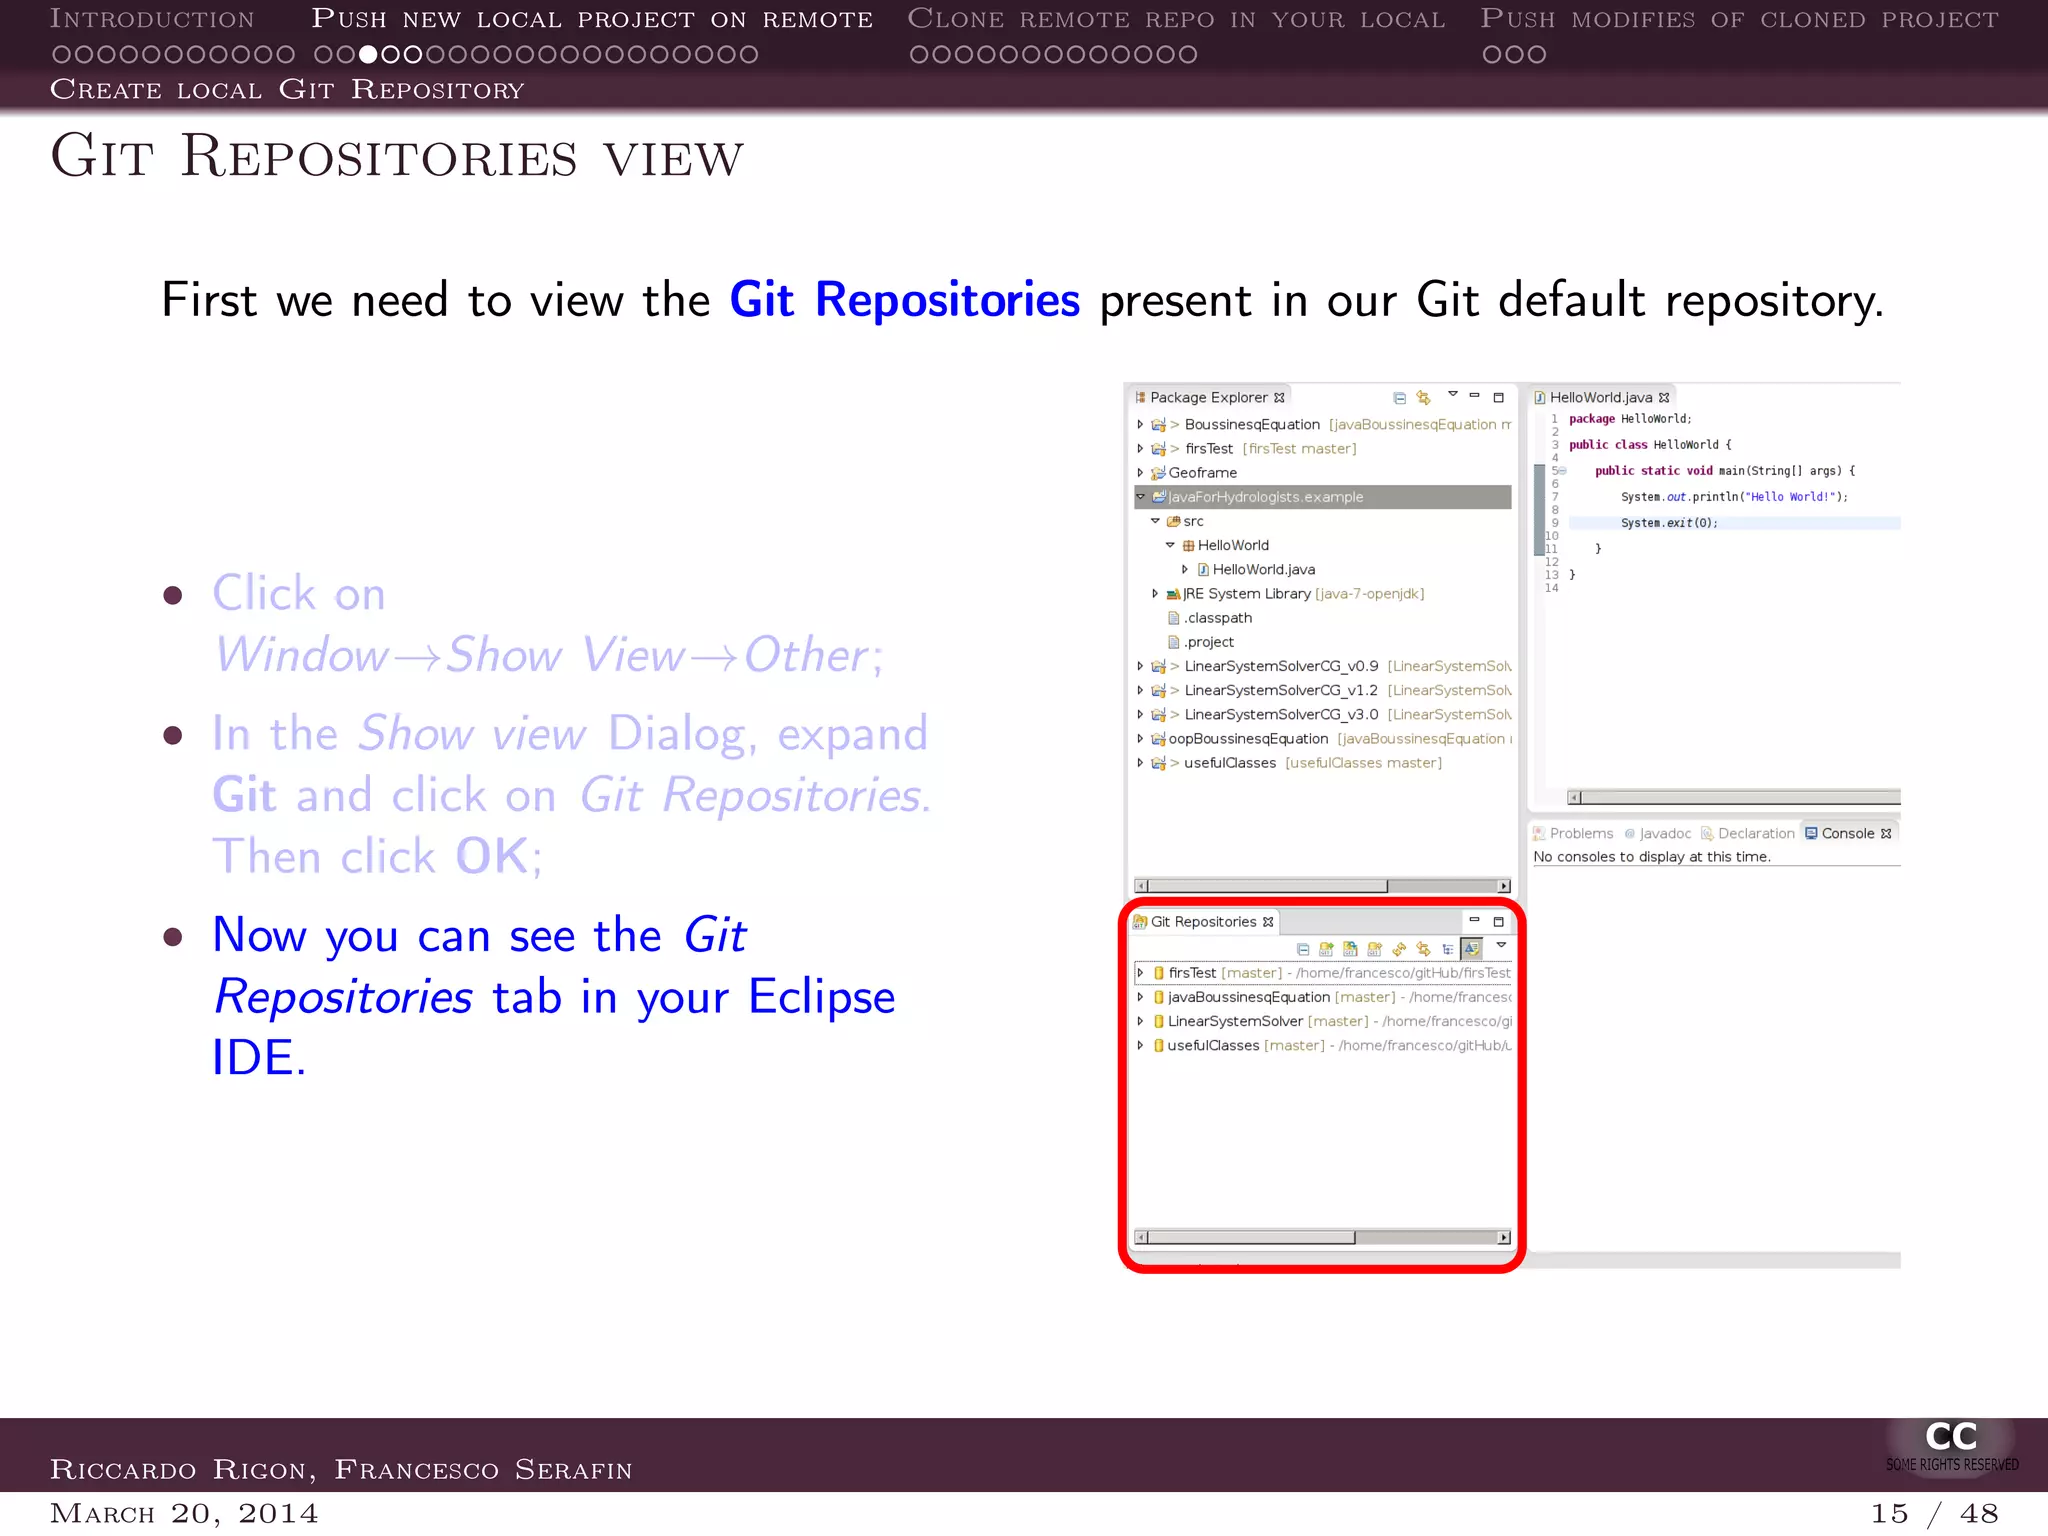Collapse main method fold marker at line 5

(x=1562, y=471)
